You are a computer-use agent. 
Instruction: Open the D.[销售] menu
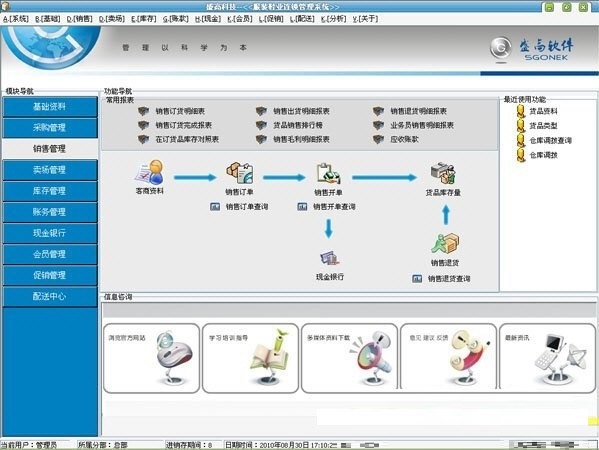pos(79,19)
